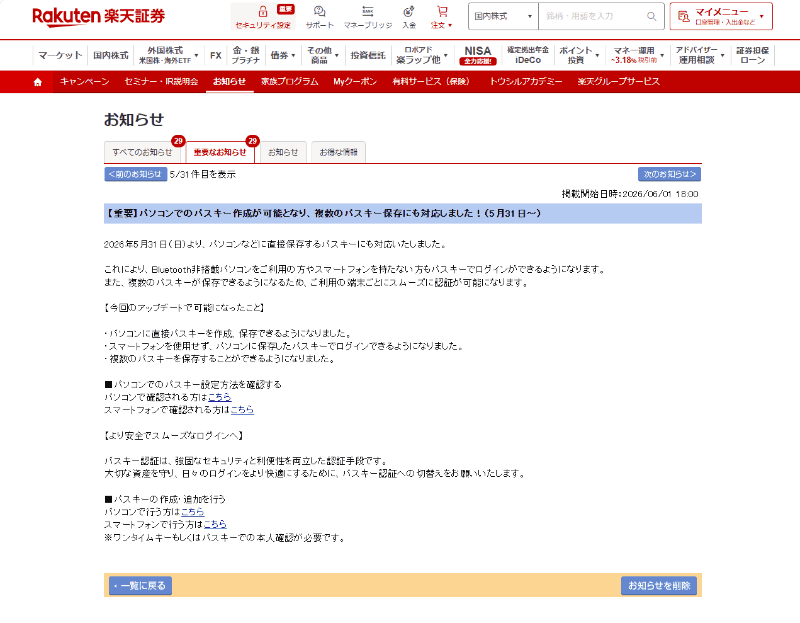Expand the アドバイザー運用相談 menu
Screen dimensions: 800x623
[699, 55]
